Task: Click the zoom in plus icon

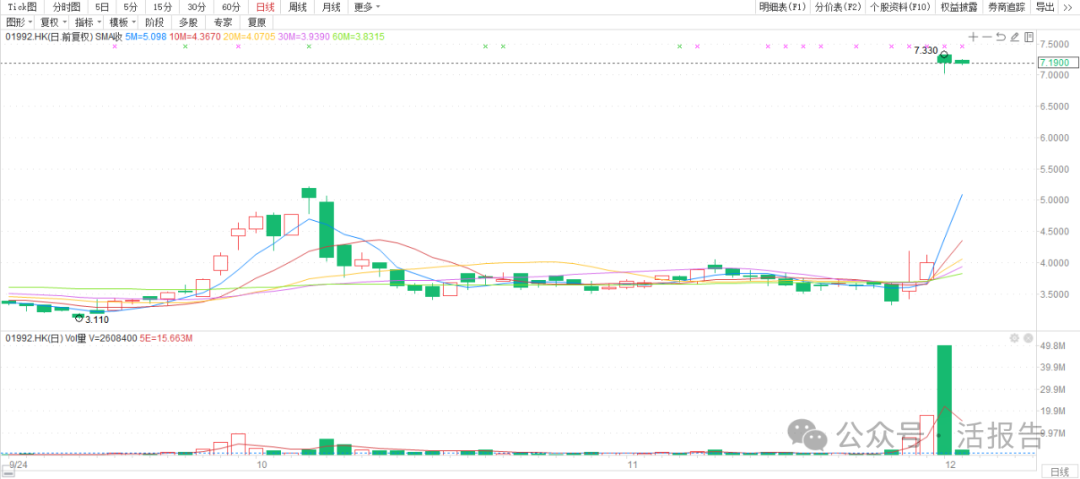Action: tap(972, 37)
